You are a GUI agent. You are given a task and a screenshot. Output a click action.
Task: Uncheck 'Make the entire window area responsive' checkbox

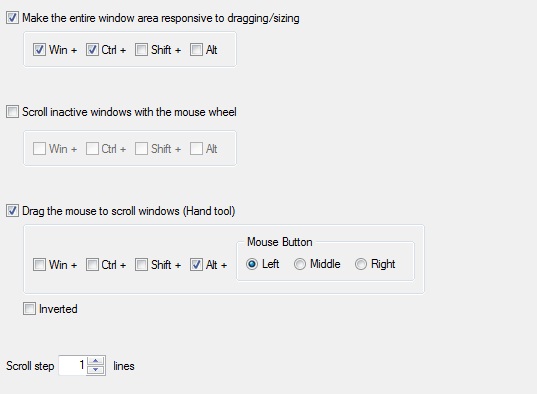(12, 18)
